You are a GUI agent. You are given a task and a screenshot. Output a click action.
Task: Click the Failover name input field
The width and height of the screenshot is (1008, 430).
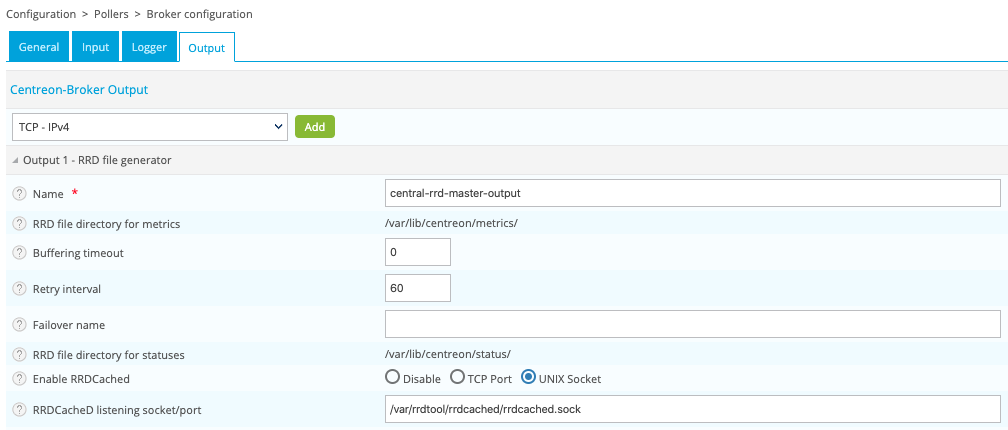[693, 324]
